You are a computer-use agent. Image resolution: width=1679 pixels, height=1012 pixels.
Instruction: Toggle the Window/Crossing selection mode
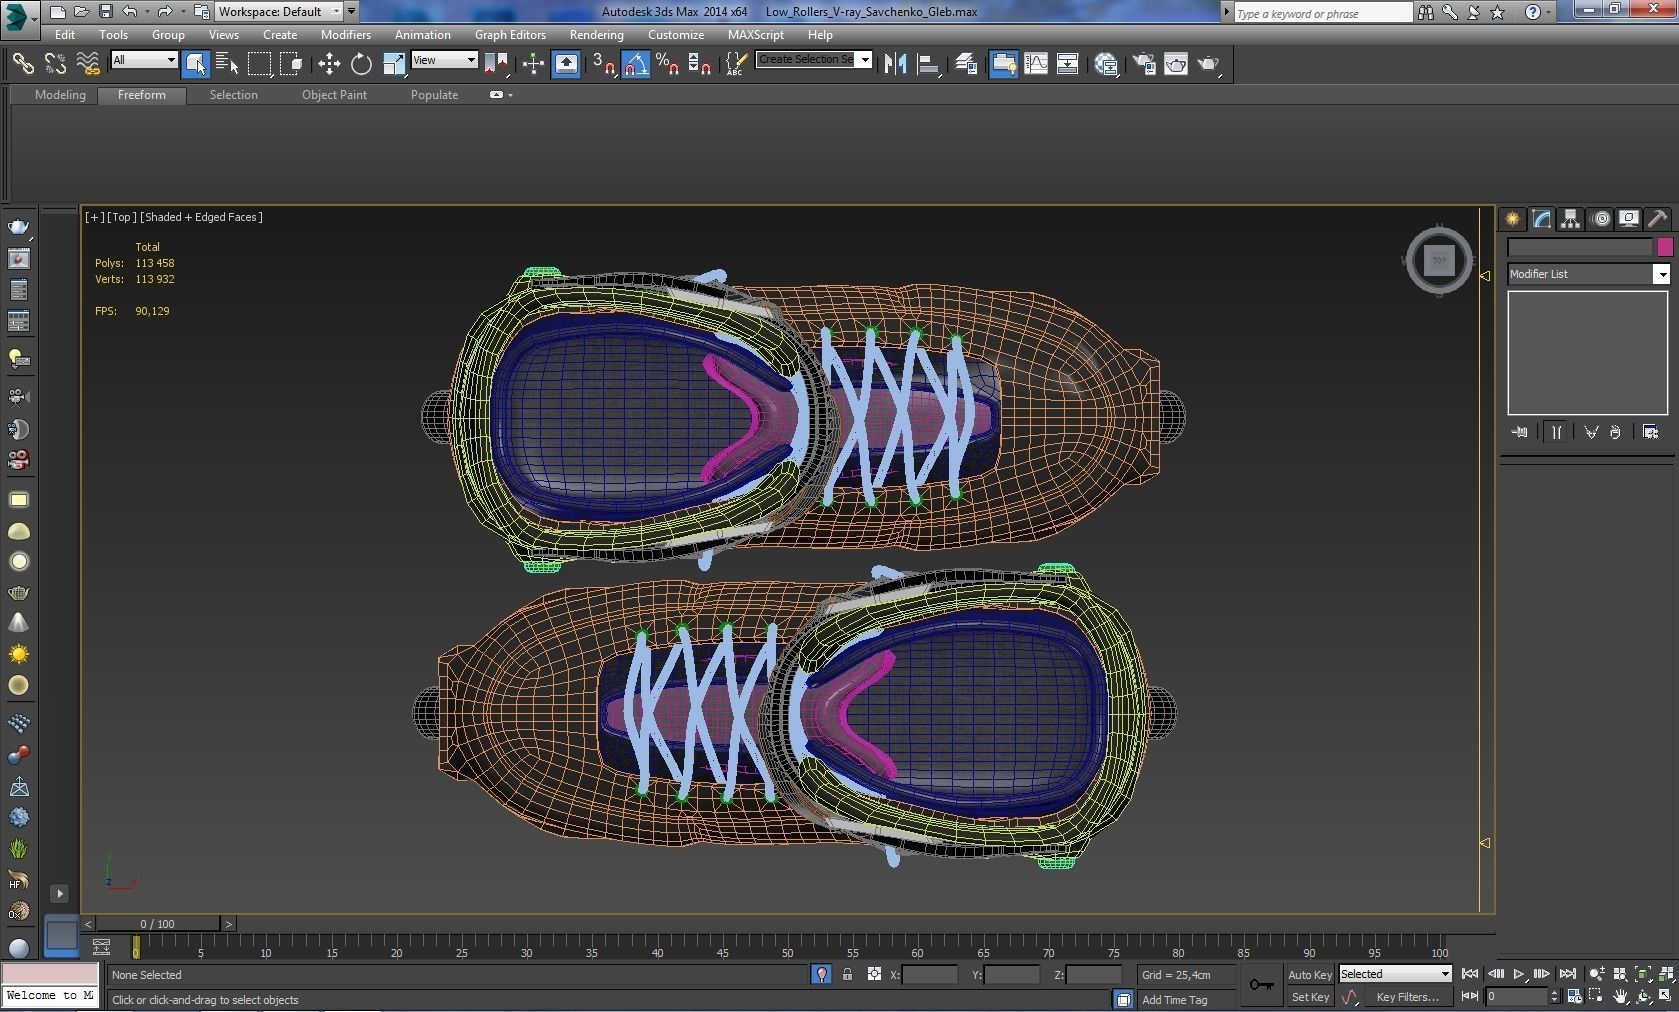291,64
